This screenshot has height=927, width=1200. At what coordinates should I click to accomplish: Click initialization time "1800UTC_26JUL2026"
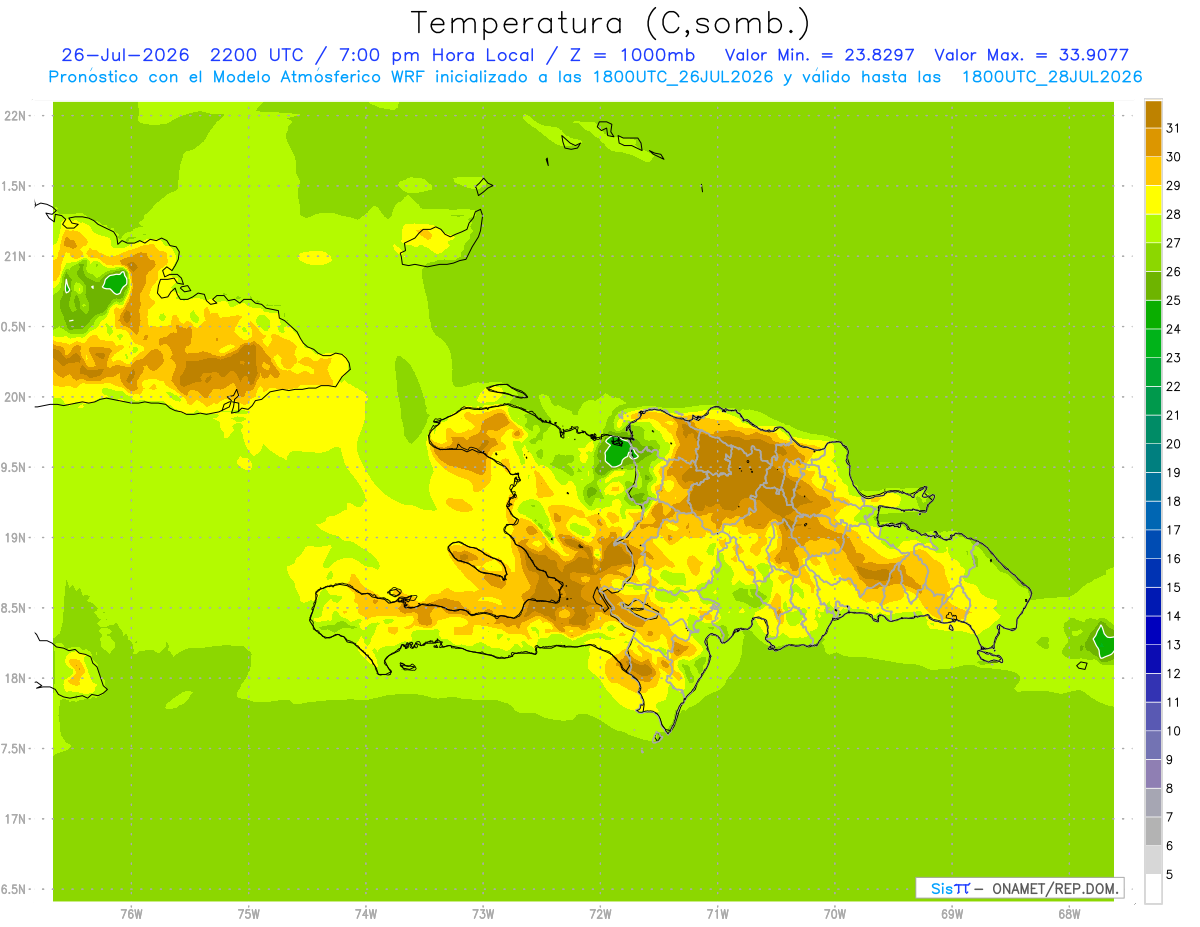tap(683, 77)
